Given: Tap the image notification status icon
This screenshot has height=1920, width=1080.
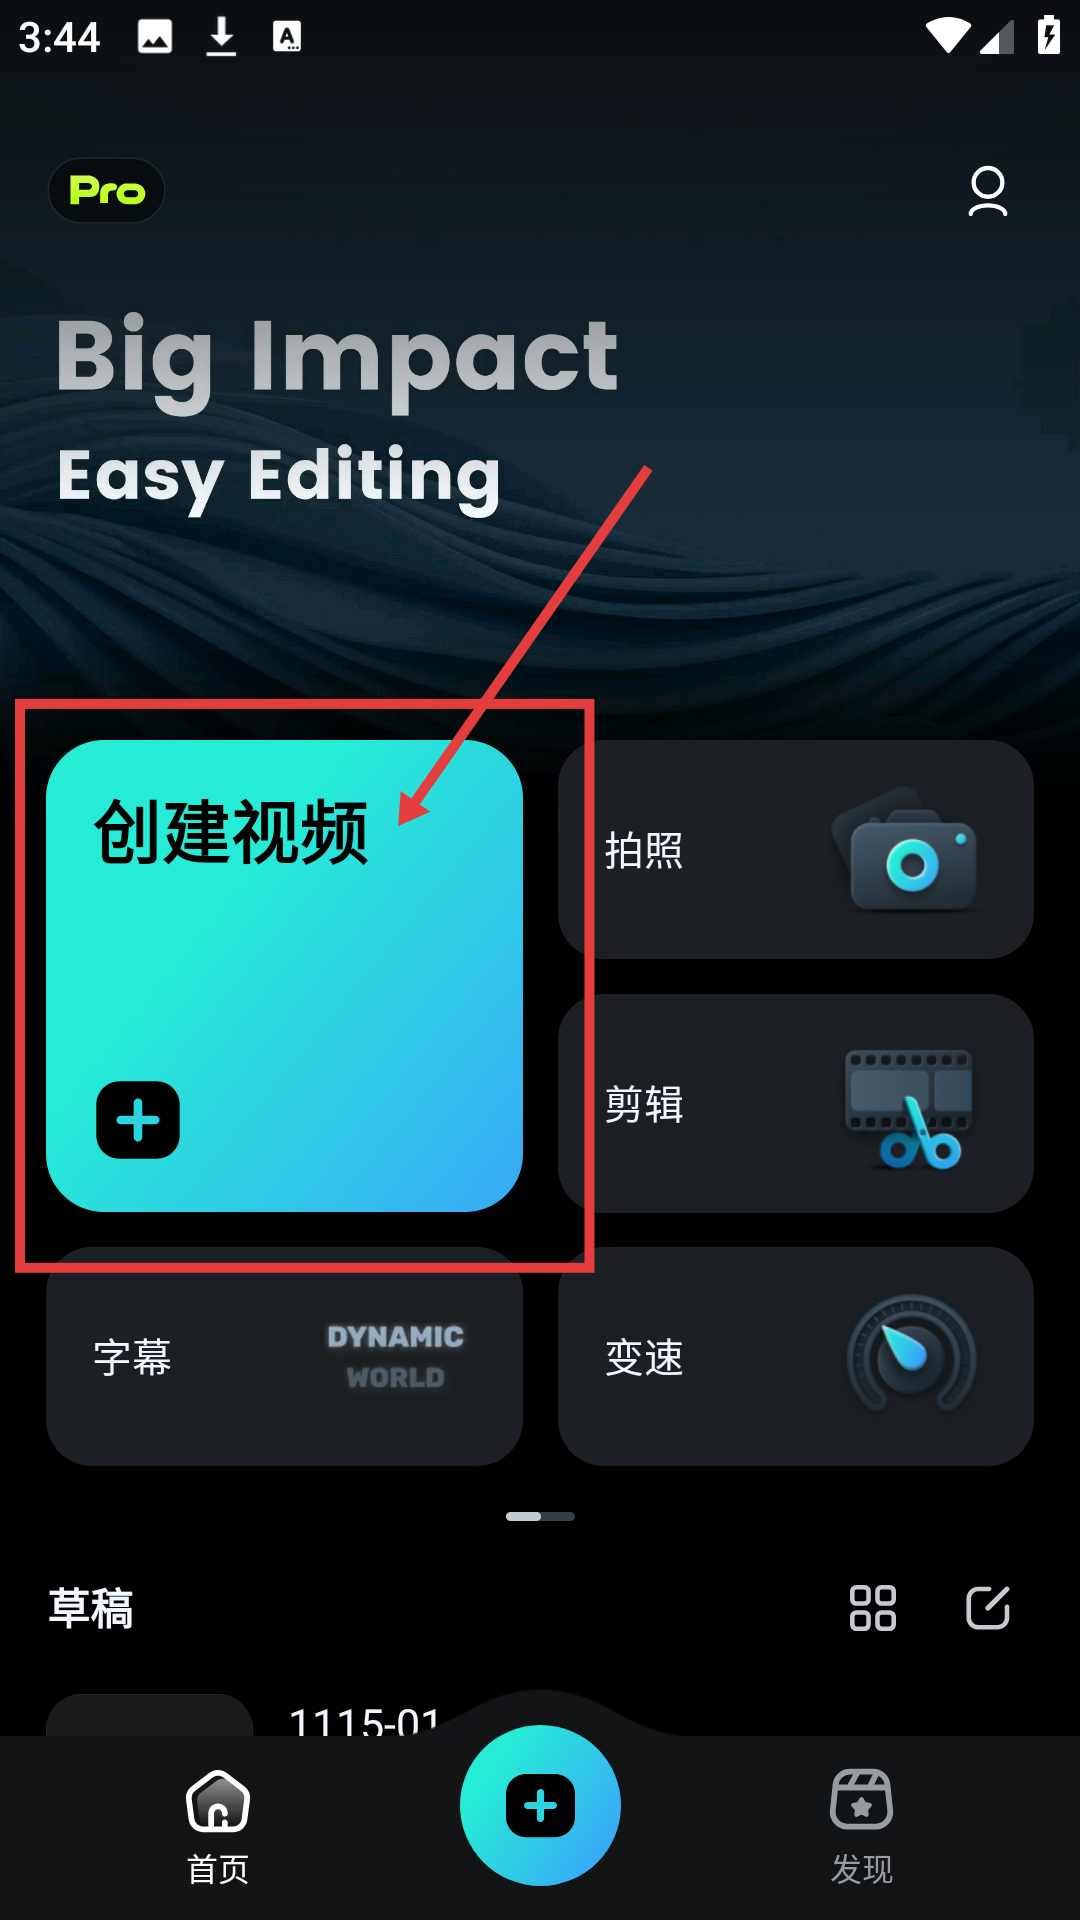Looking at the screenshot, I should tap(155, 37).
